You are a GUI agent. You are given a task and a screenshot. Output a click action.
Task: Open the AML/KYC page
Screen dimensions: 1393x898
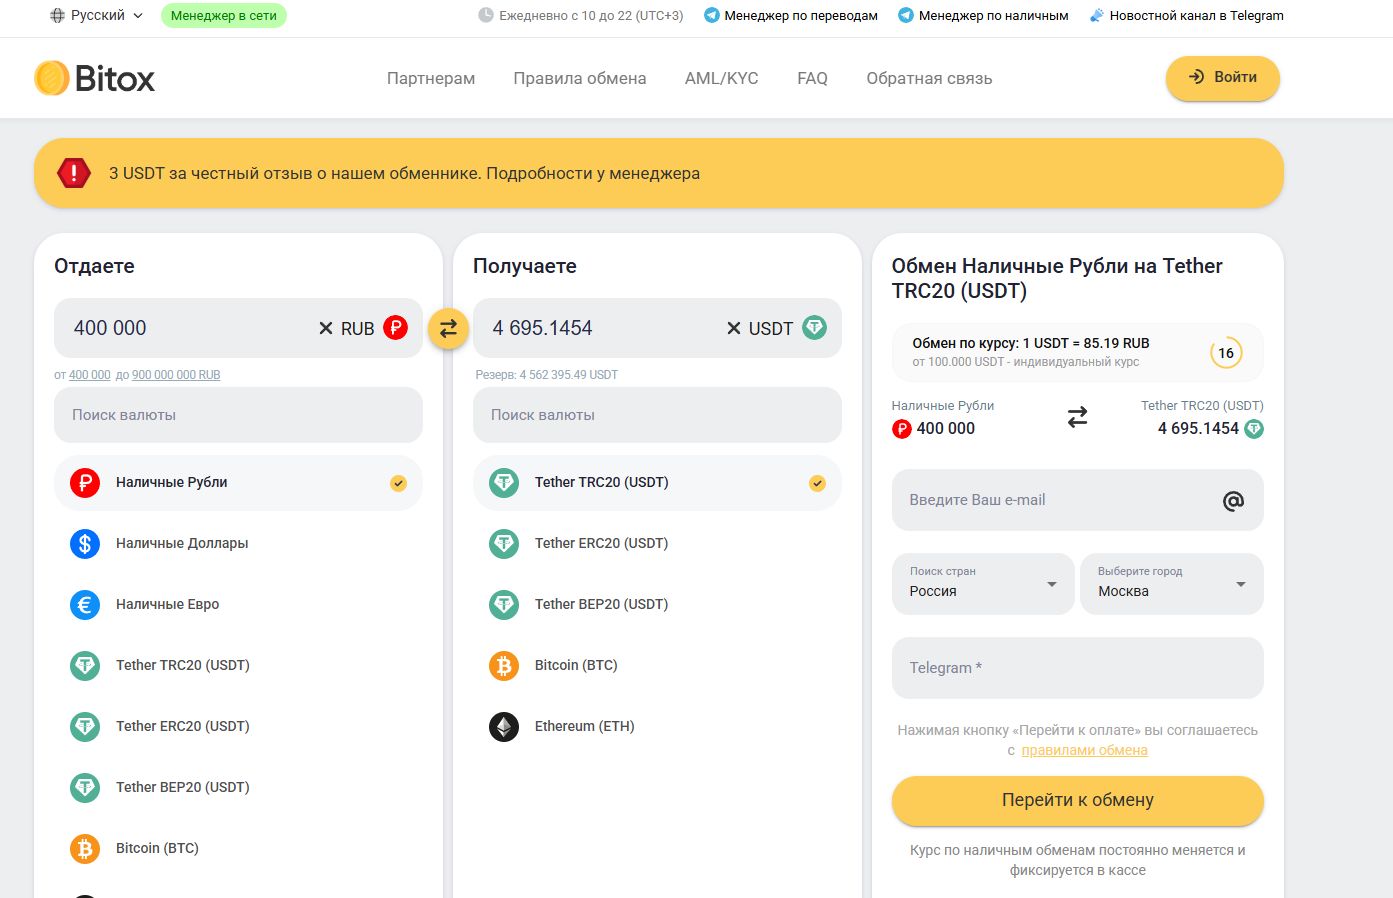(722, 78)
